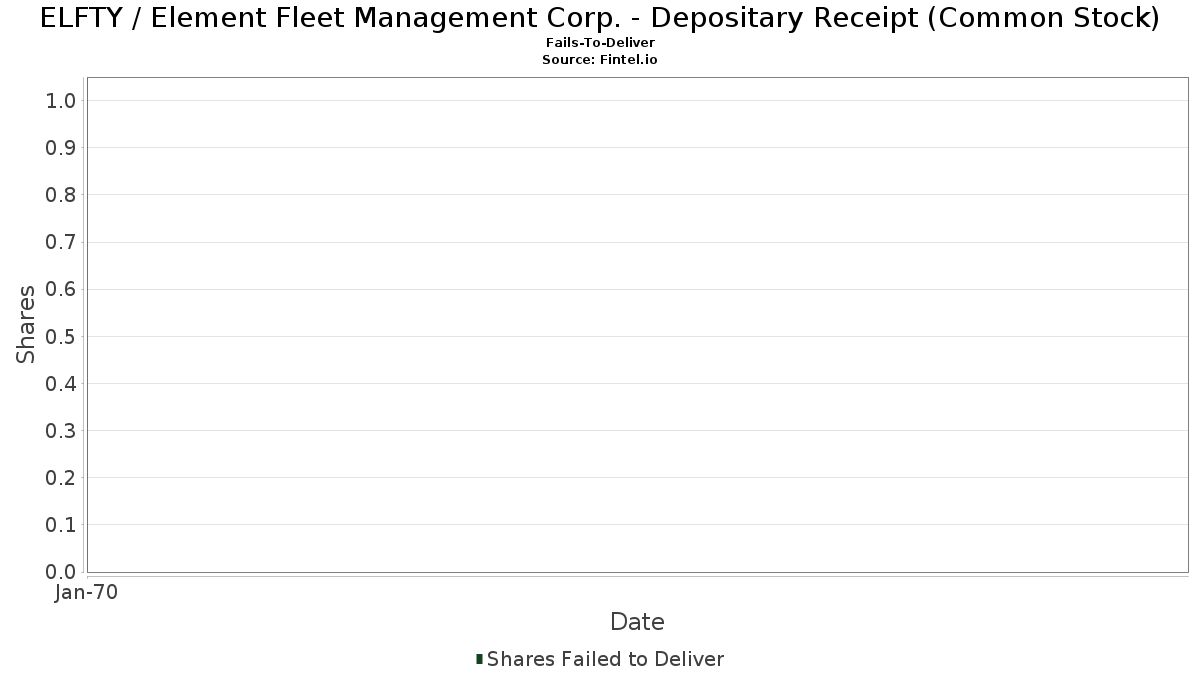
Task: Click the Date axis title
Action: [x=637, y=622]
